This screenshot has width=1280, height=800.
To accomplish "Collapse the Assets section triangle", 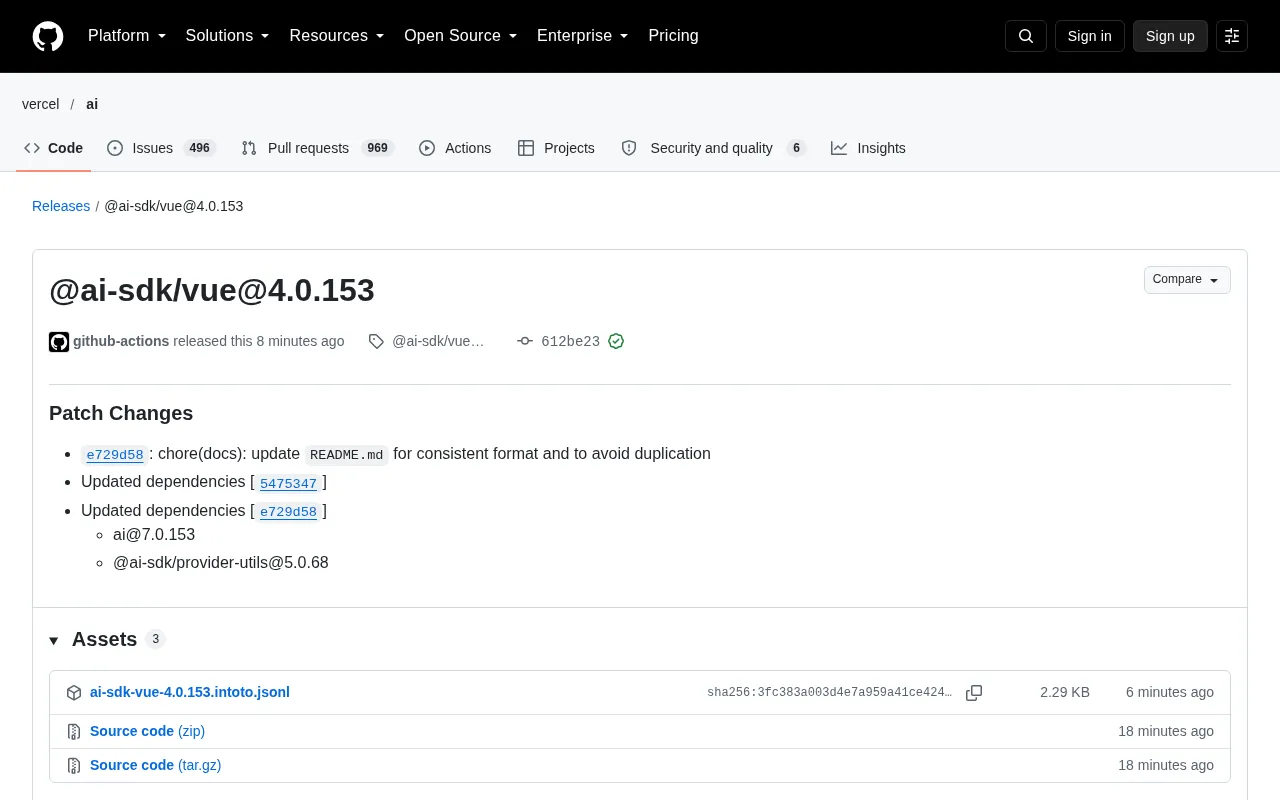I will tap(54, 640).
